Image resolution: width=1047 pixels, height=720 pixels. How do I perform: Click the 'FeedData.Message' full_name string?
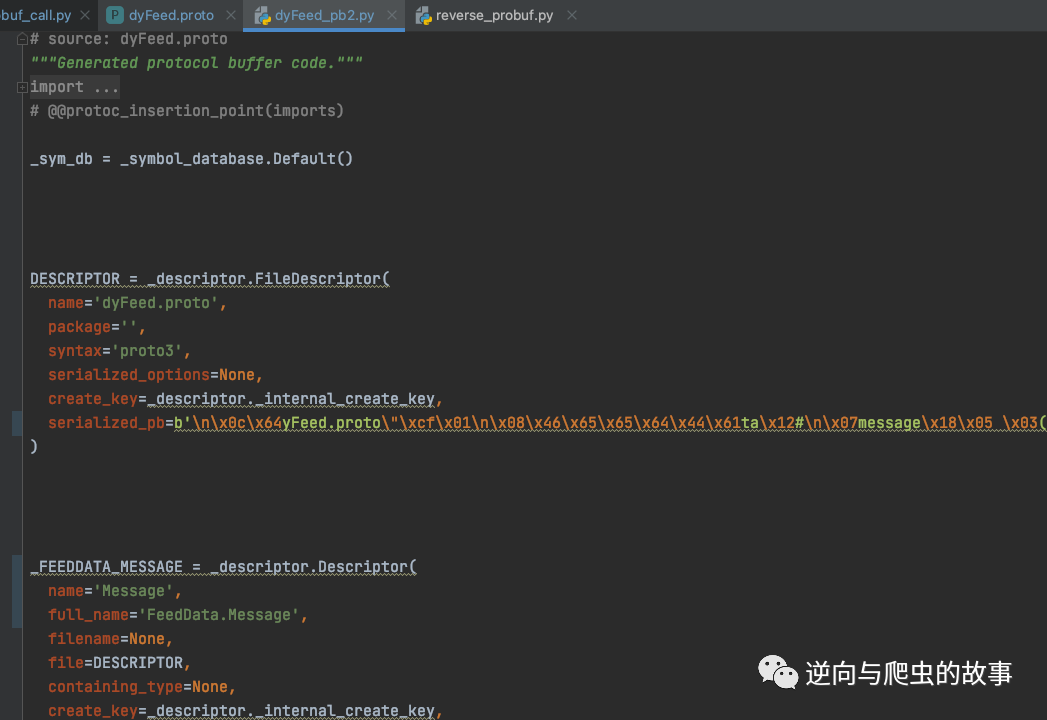219,614
